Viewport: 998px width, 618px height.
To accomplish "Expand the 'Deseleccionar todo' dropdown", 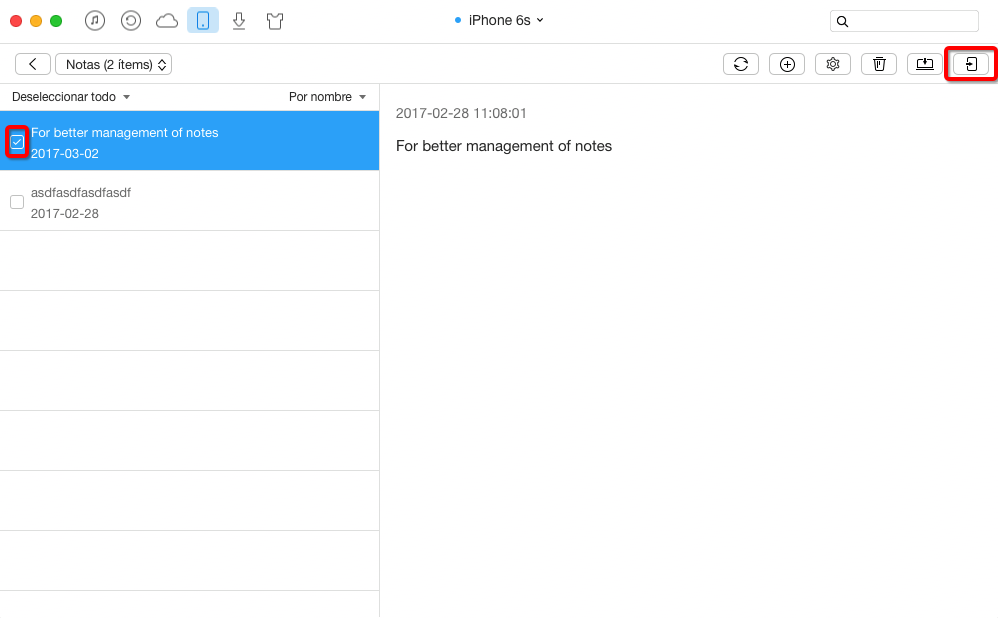I will (71, 97).
